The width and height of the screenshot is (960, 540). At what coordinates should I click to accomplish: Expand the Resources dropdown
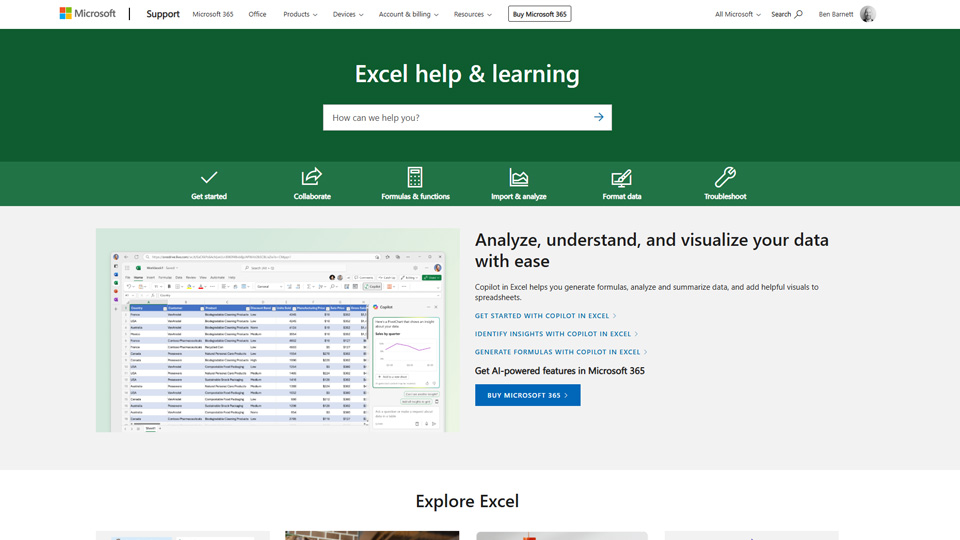tap(473, 14)
